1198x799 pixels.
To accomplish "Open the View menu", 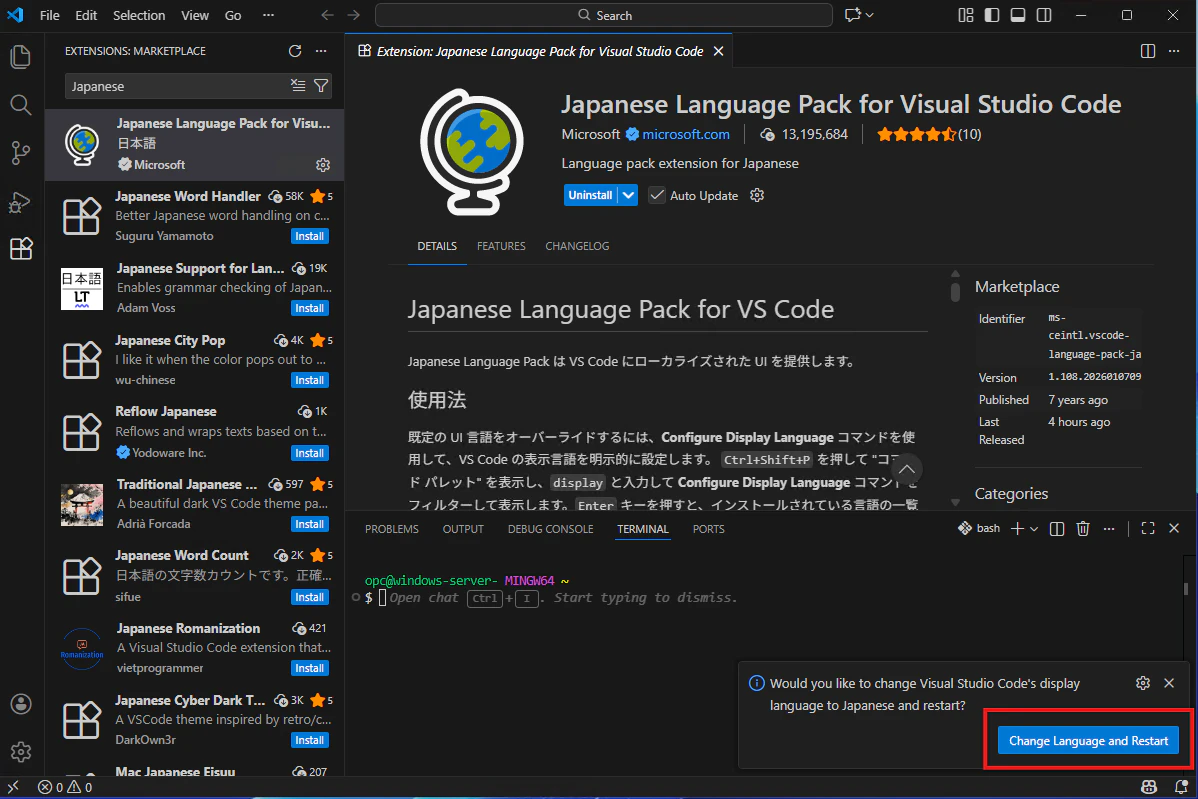I will tap(195, 15).
